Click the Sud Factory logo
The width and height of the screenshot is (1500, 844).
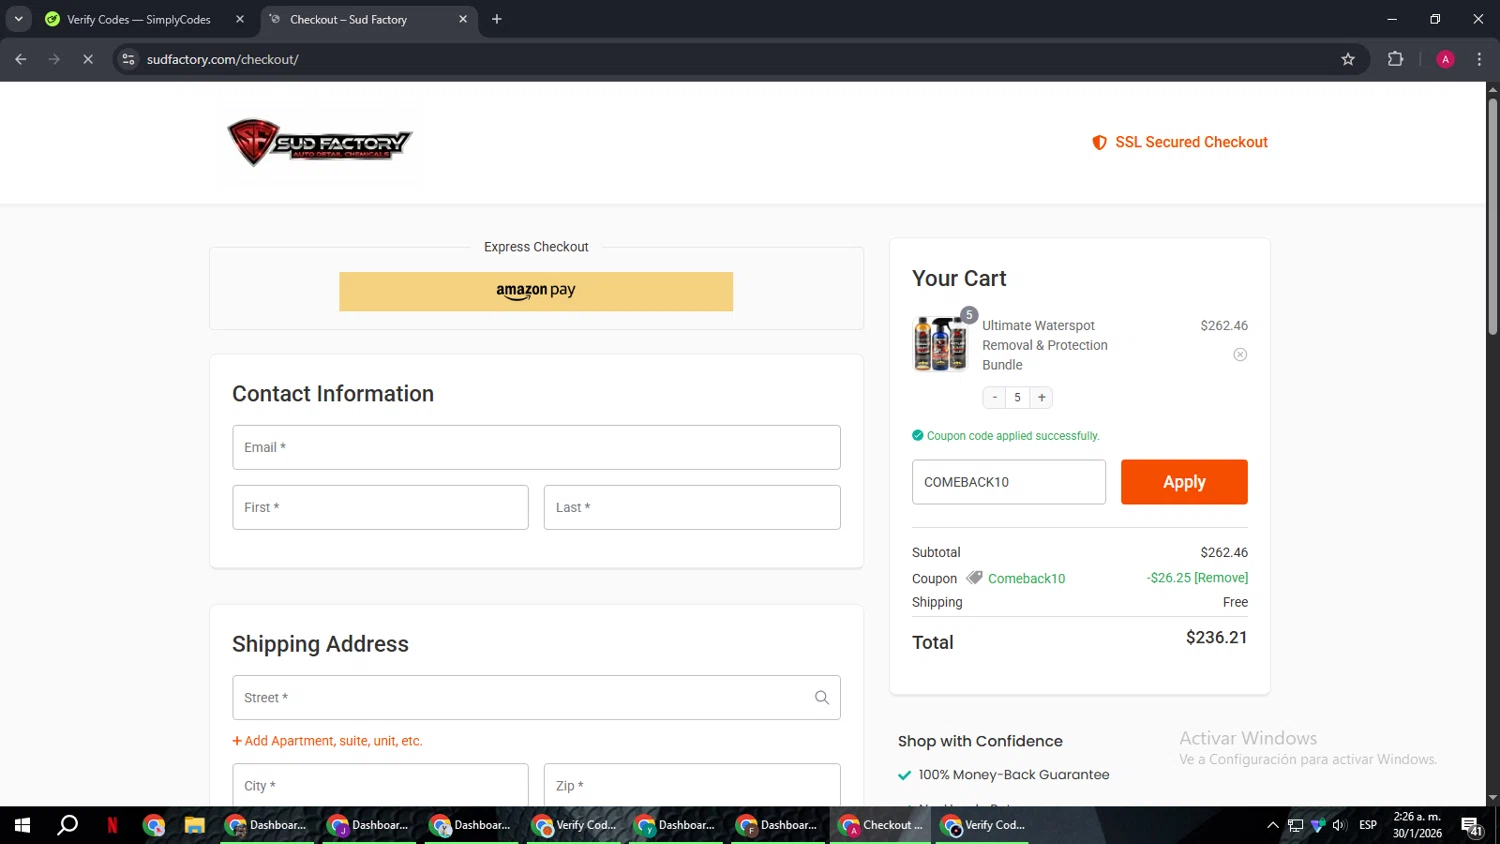[x=319, y=142]
